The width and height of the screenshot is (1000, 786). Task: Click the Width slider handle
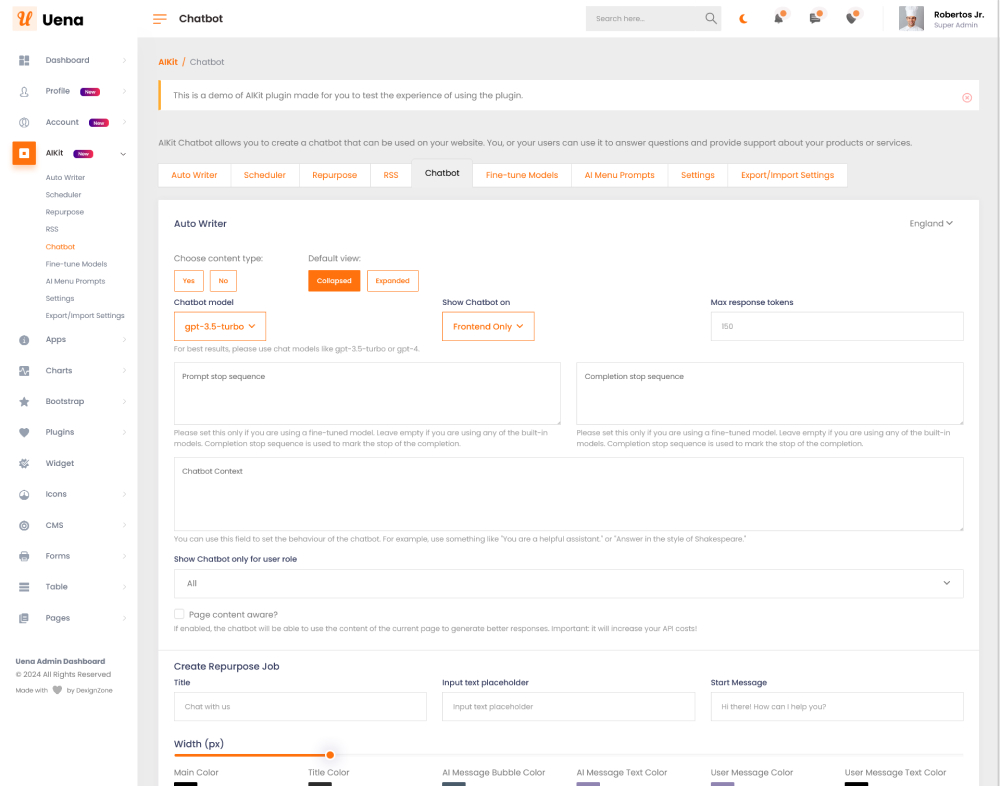tap(330, 755)
